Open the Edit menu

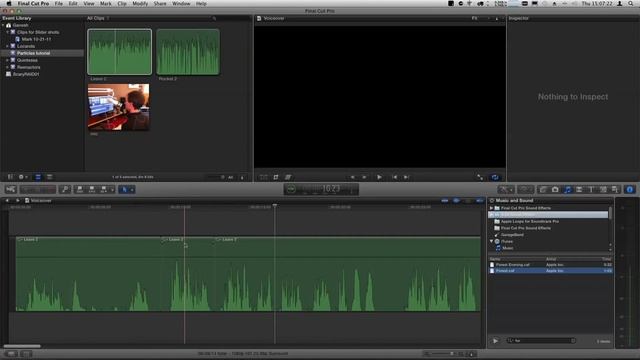73,3
